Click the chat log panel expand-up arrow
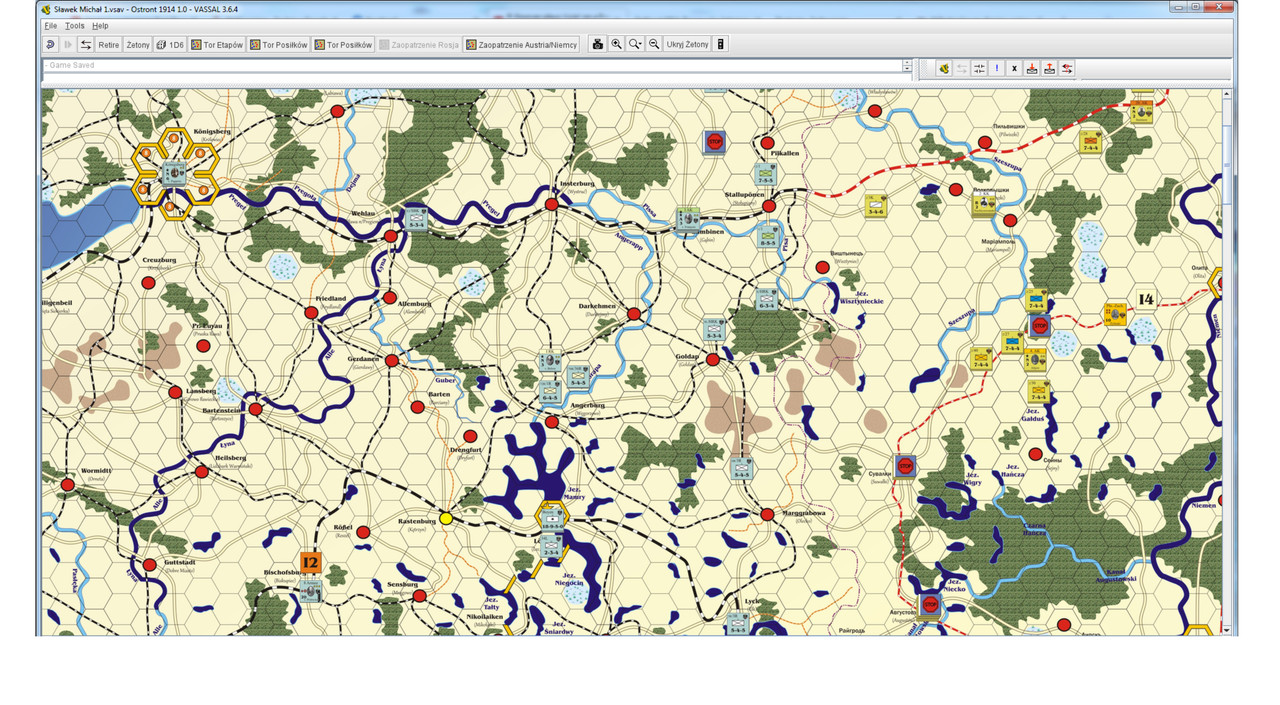This screenshot has height=705, width=1280. pyautogui.click(x=907, y=63)
